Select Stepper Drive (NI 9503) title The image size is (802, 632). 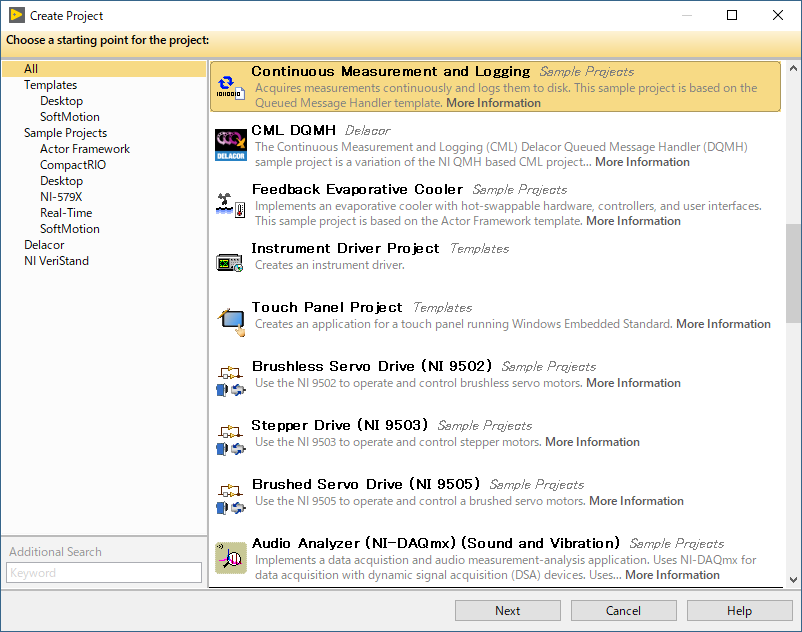[x=340, y=425]
